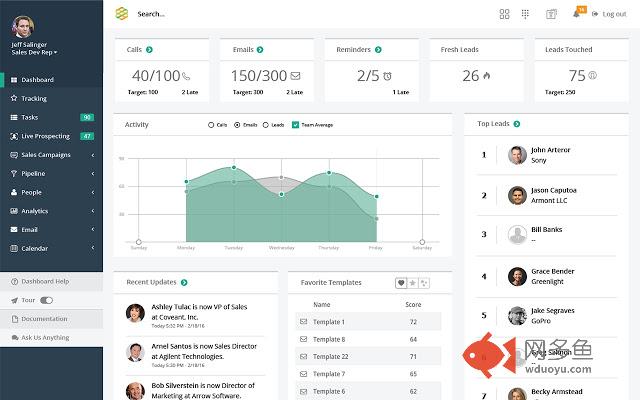Click Jeff Salinger profile photo
The height and width of the screenshot is (400, 640).
click(23, 27)
